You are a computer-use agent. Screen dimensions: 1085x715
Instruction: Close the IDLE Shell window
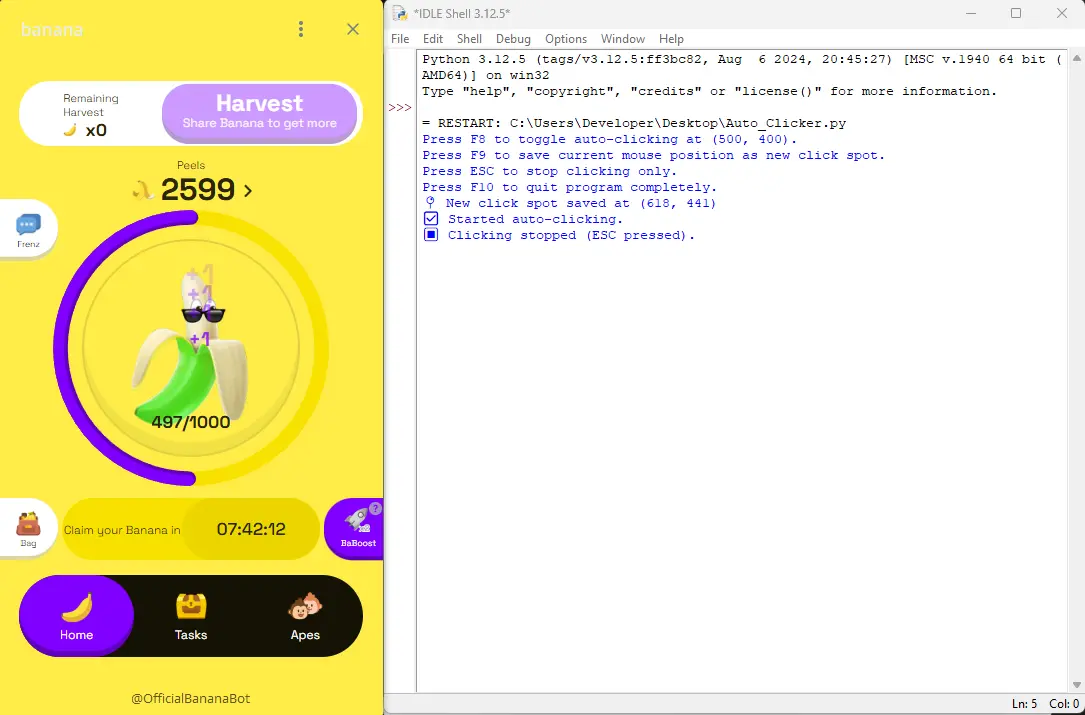point(1061,13)
